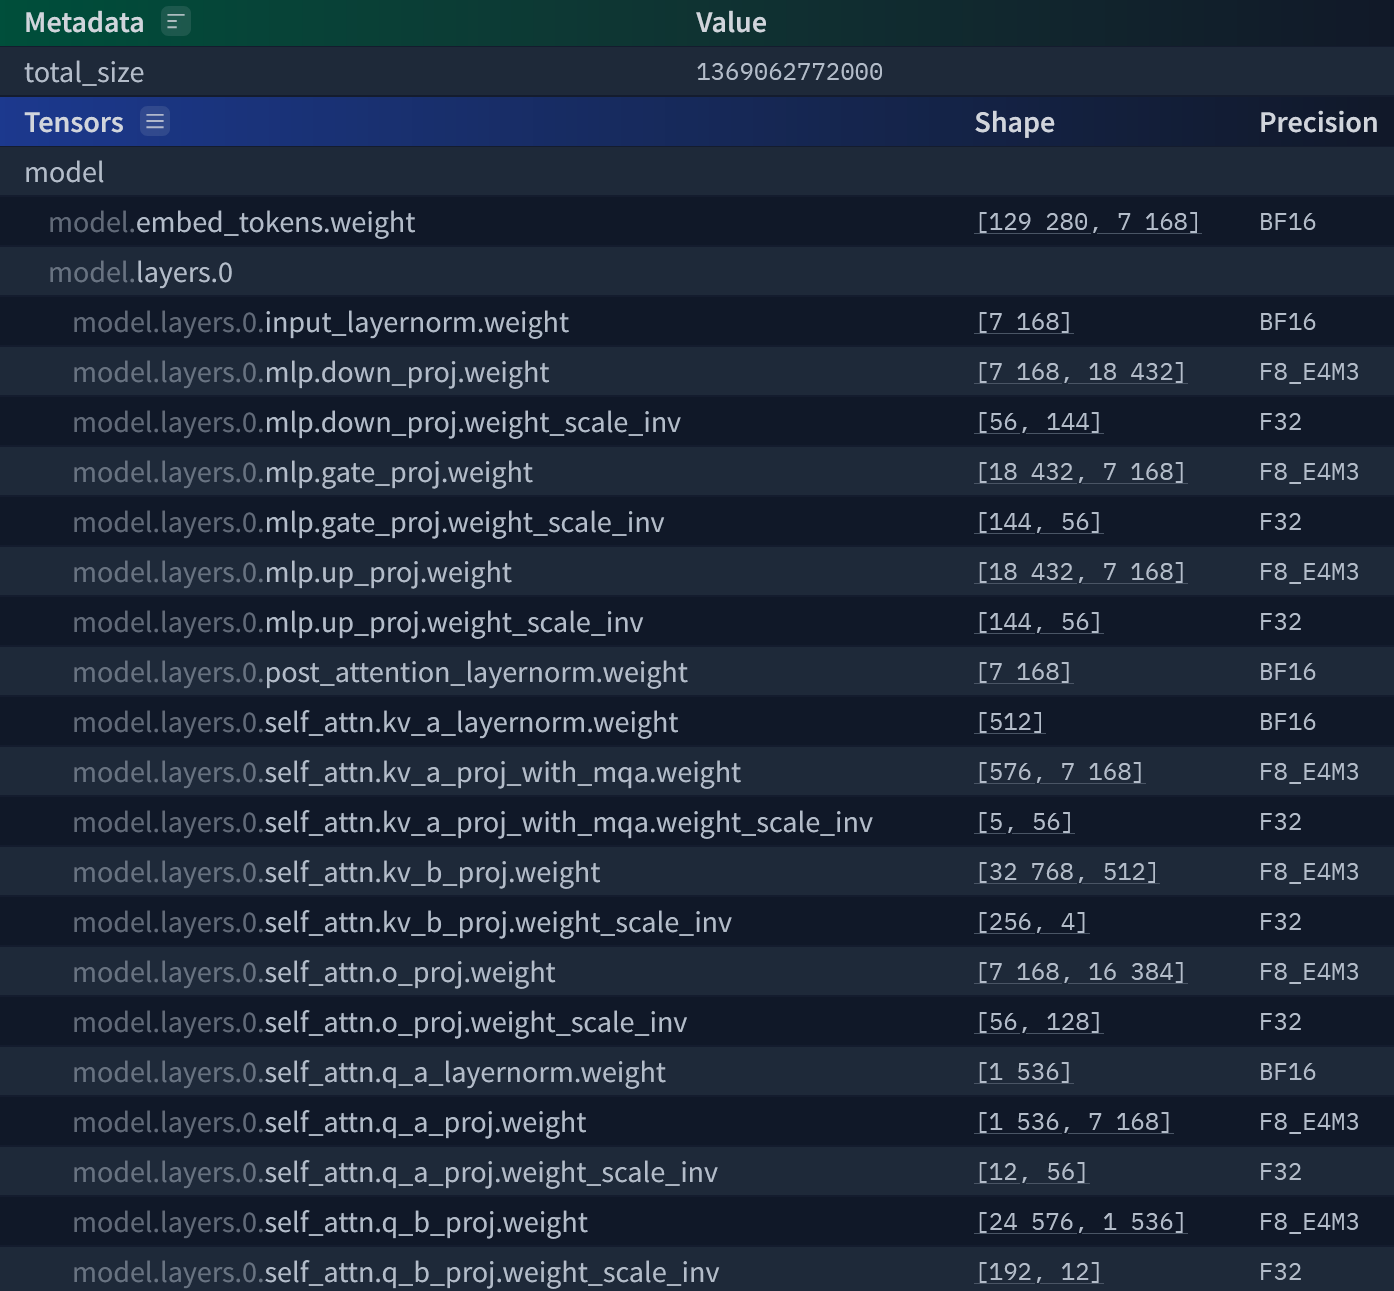Select self_attn.o_proj.weight row
1394x1291 pixels.
[697, 972]
